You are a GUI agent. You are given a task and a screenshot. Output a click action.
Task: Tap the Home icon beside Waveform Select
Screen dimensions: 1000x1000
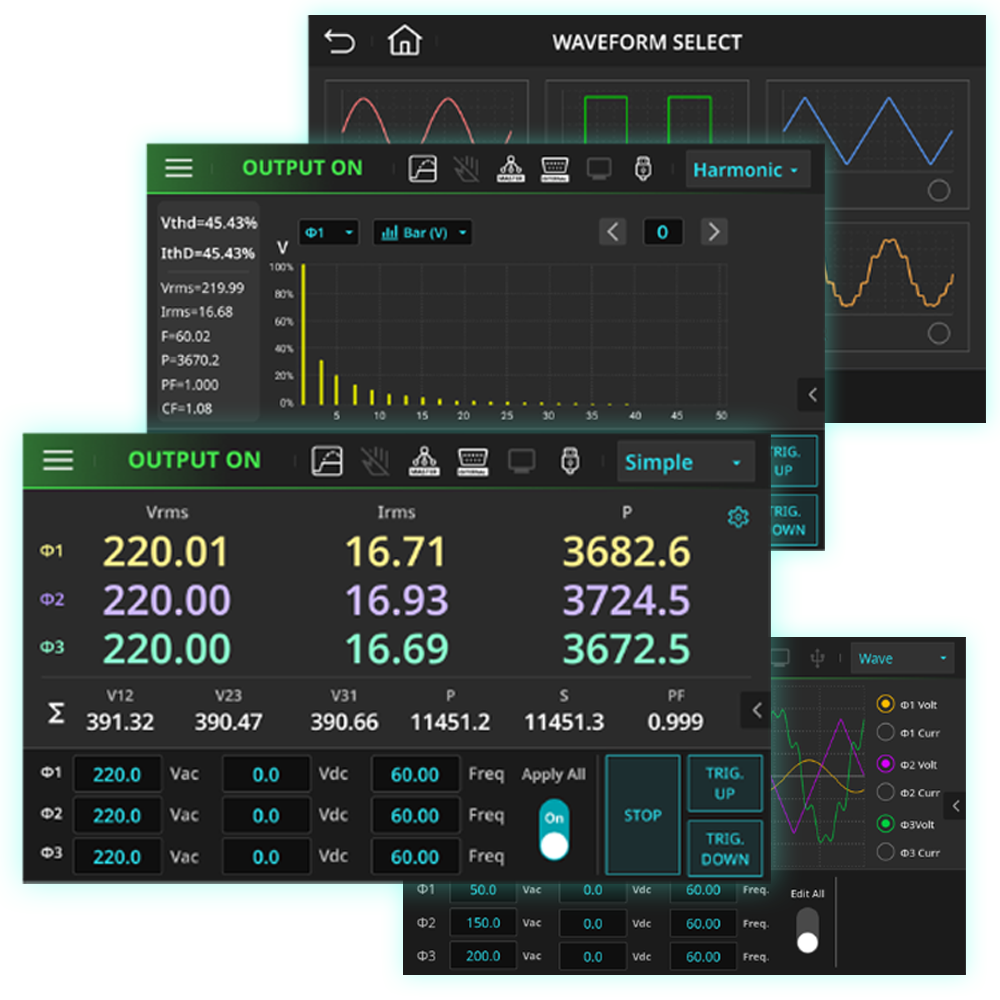coord(405,42)
